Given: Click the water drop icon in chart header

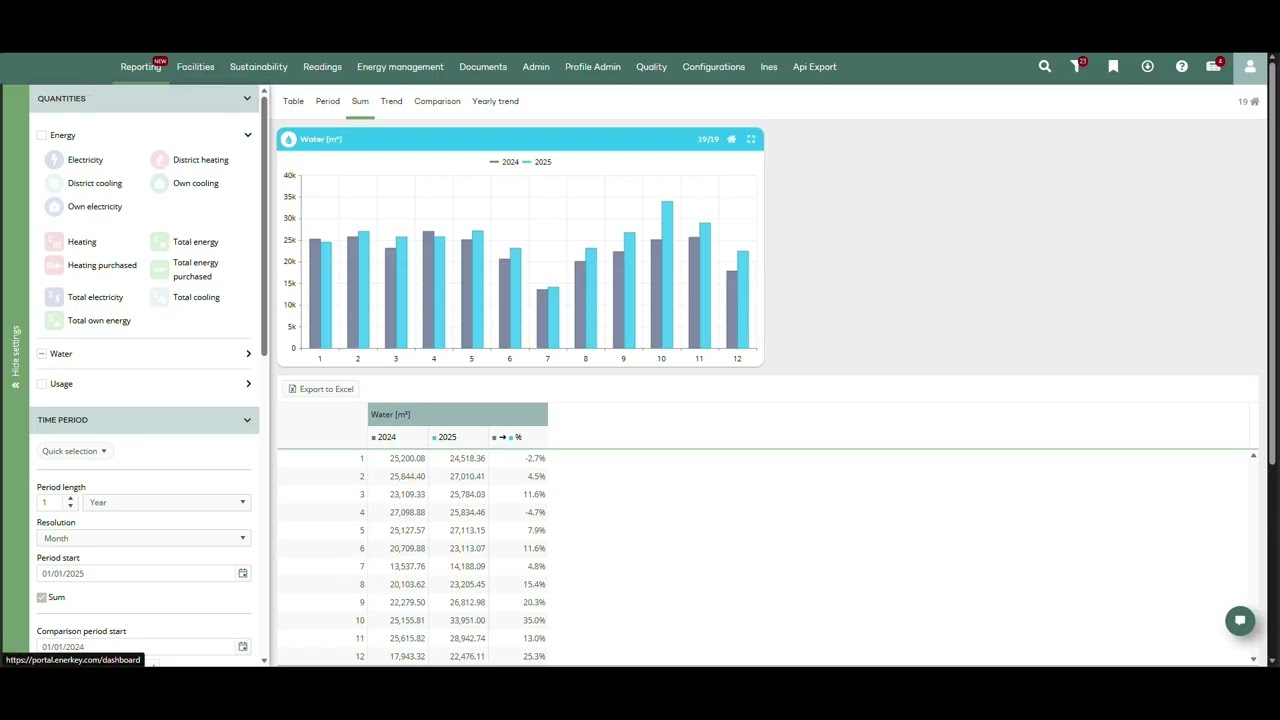Looking at the screenshot, I should click(x=289, y=139).
